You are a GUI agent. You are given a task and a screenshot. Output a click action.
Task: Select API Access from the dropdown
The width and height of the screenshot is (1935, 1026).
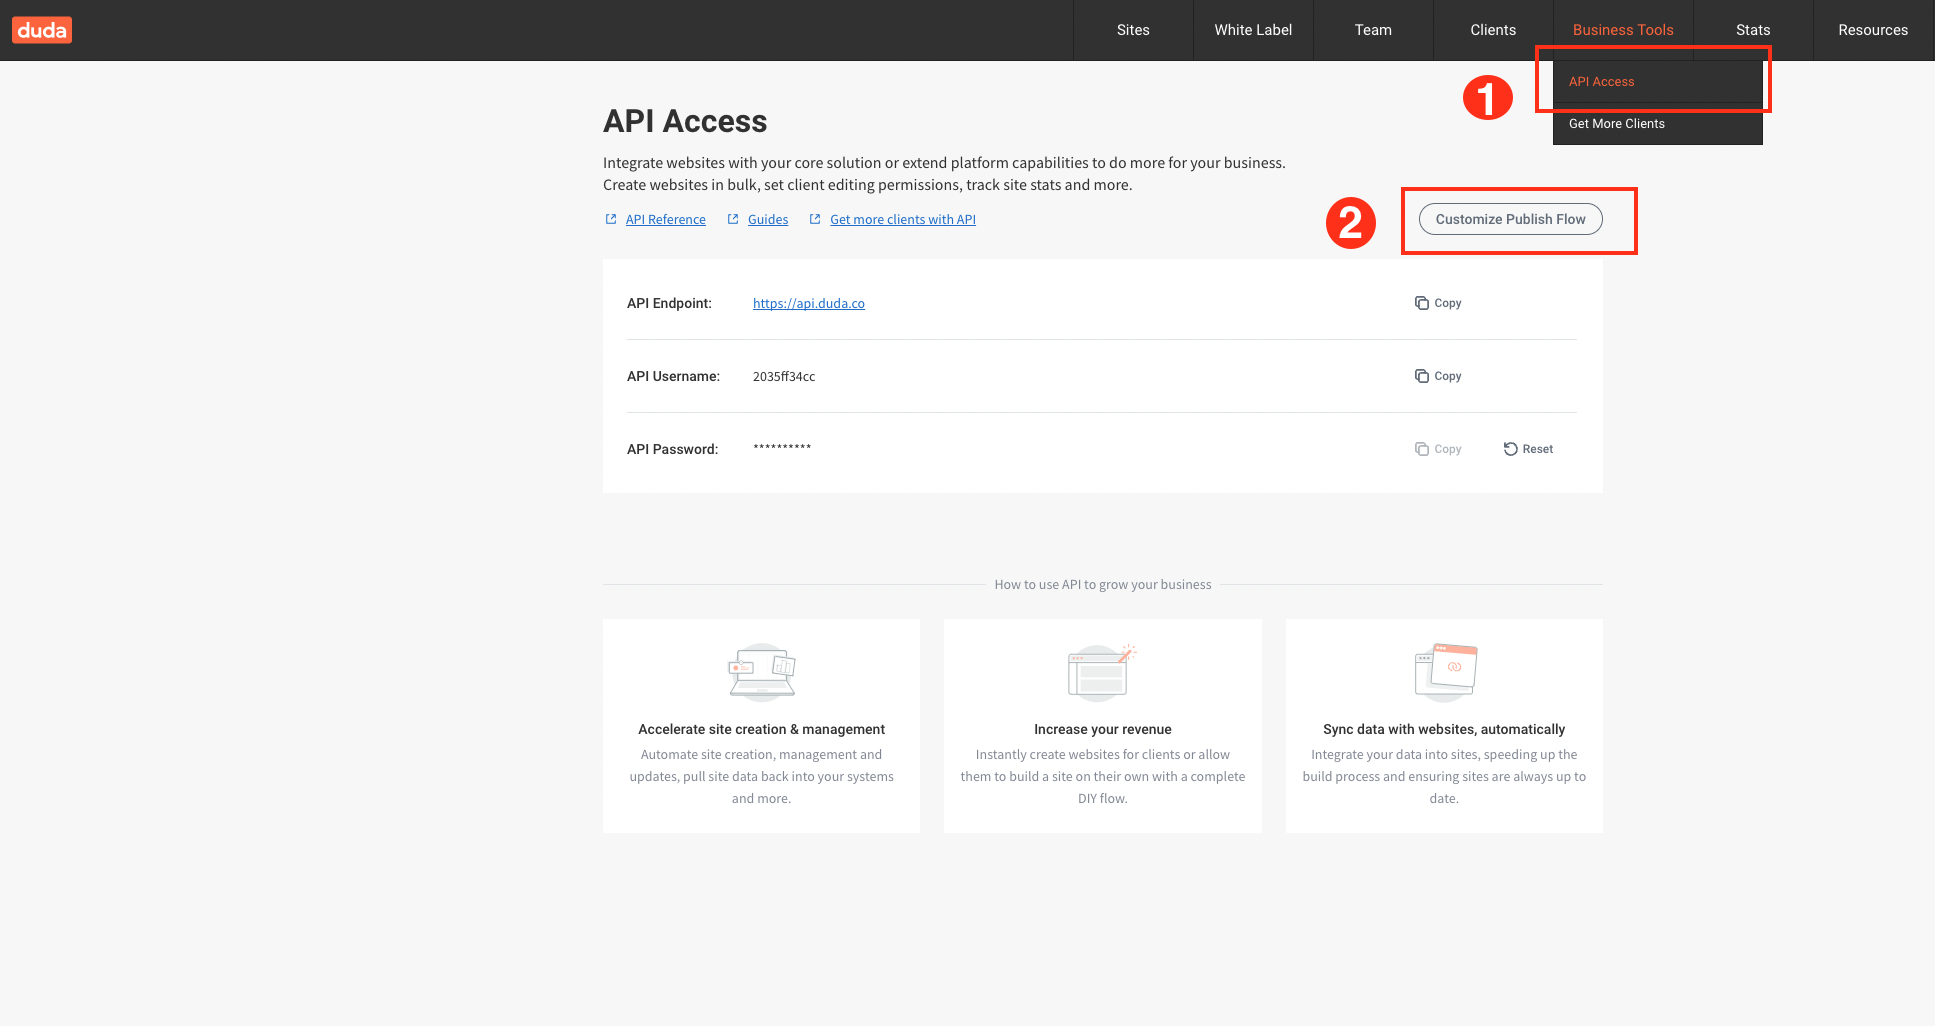pos(1657,82)
